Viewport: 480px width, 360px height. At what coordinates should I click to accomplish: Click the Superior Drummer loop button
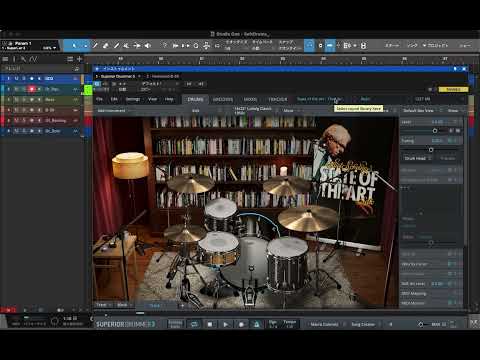point(194,324)
